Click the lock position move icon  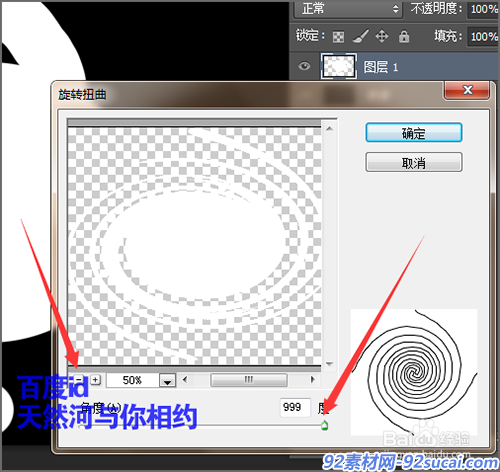[x=382, y=36]
